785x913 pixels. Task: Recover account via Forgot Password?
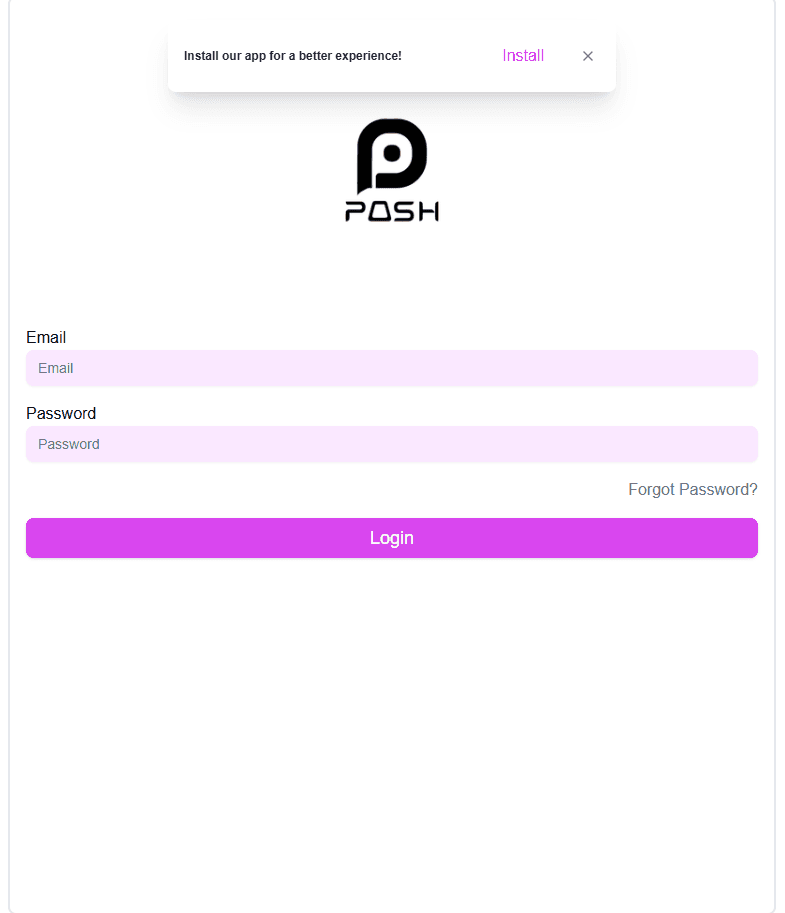692,489
